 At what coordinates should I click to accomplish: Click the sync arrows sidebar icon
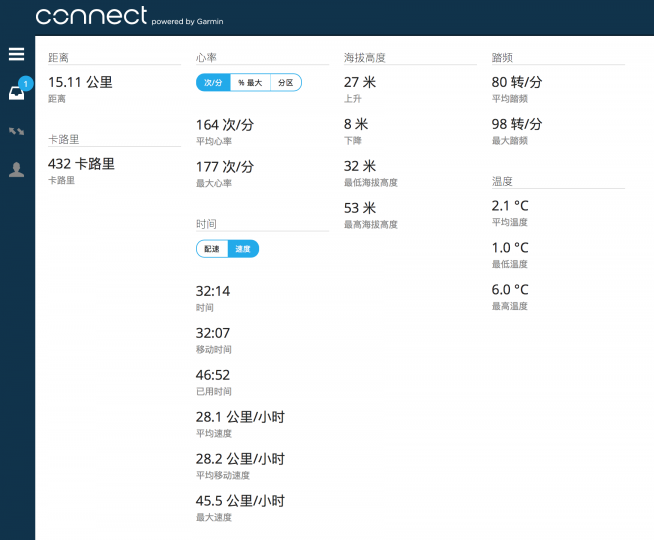point(16,131)
